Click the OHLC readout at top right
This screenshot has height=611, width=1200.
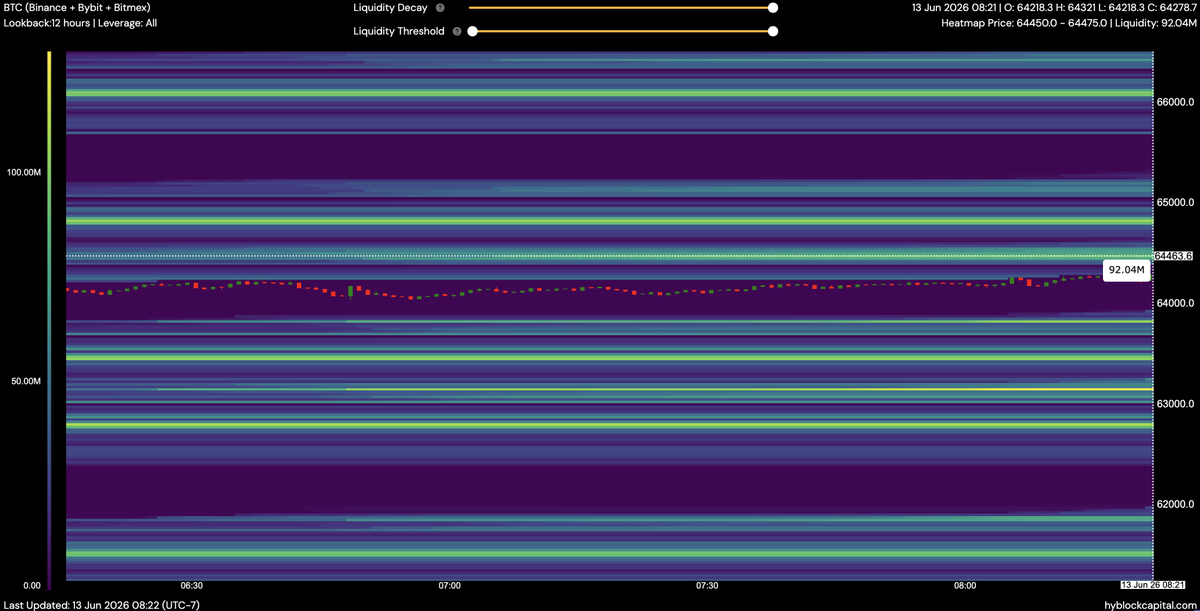coord(1052,8)
